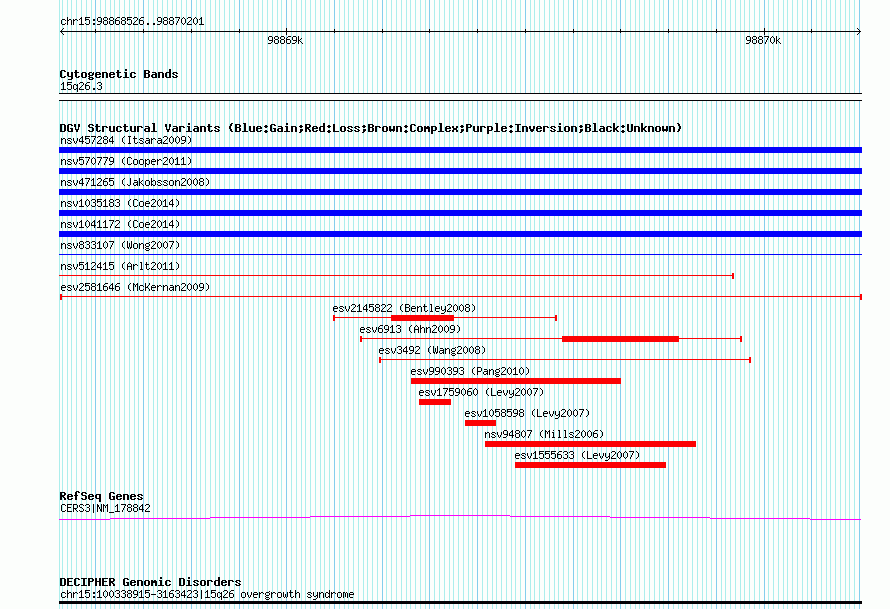The height and width of the screenshot is (609, 890).
Task: Click the left arrow of the ruler
Action: point(62,32)
